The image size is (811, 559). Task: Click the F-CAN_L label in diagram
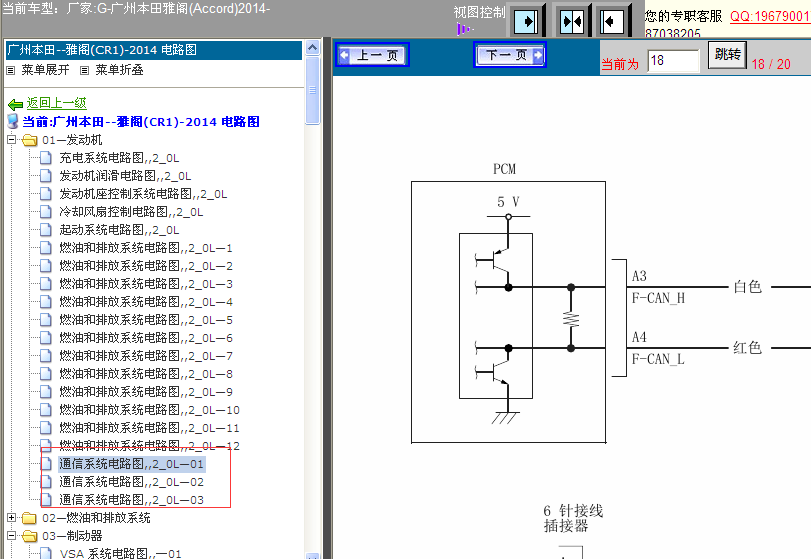tap(658, 359)
